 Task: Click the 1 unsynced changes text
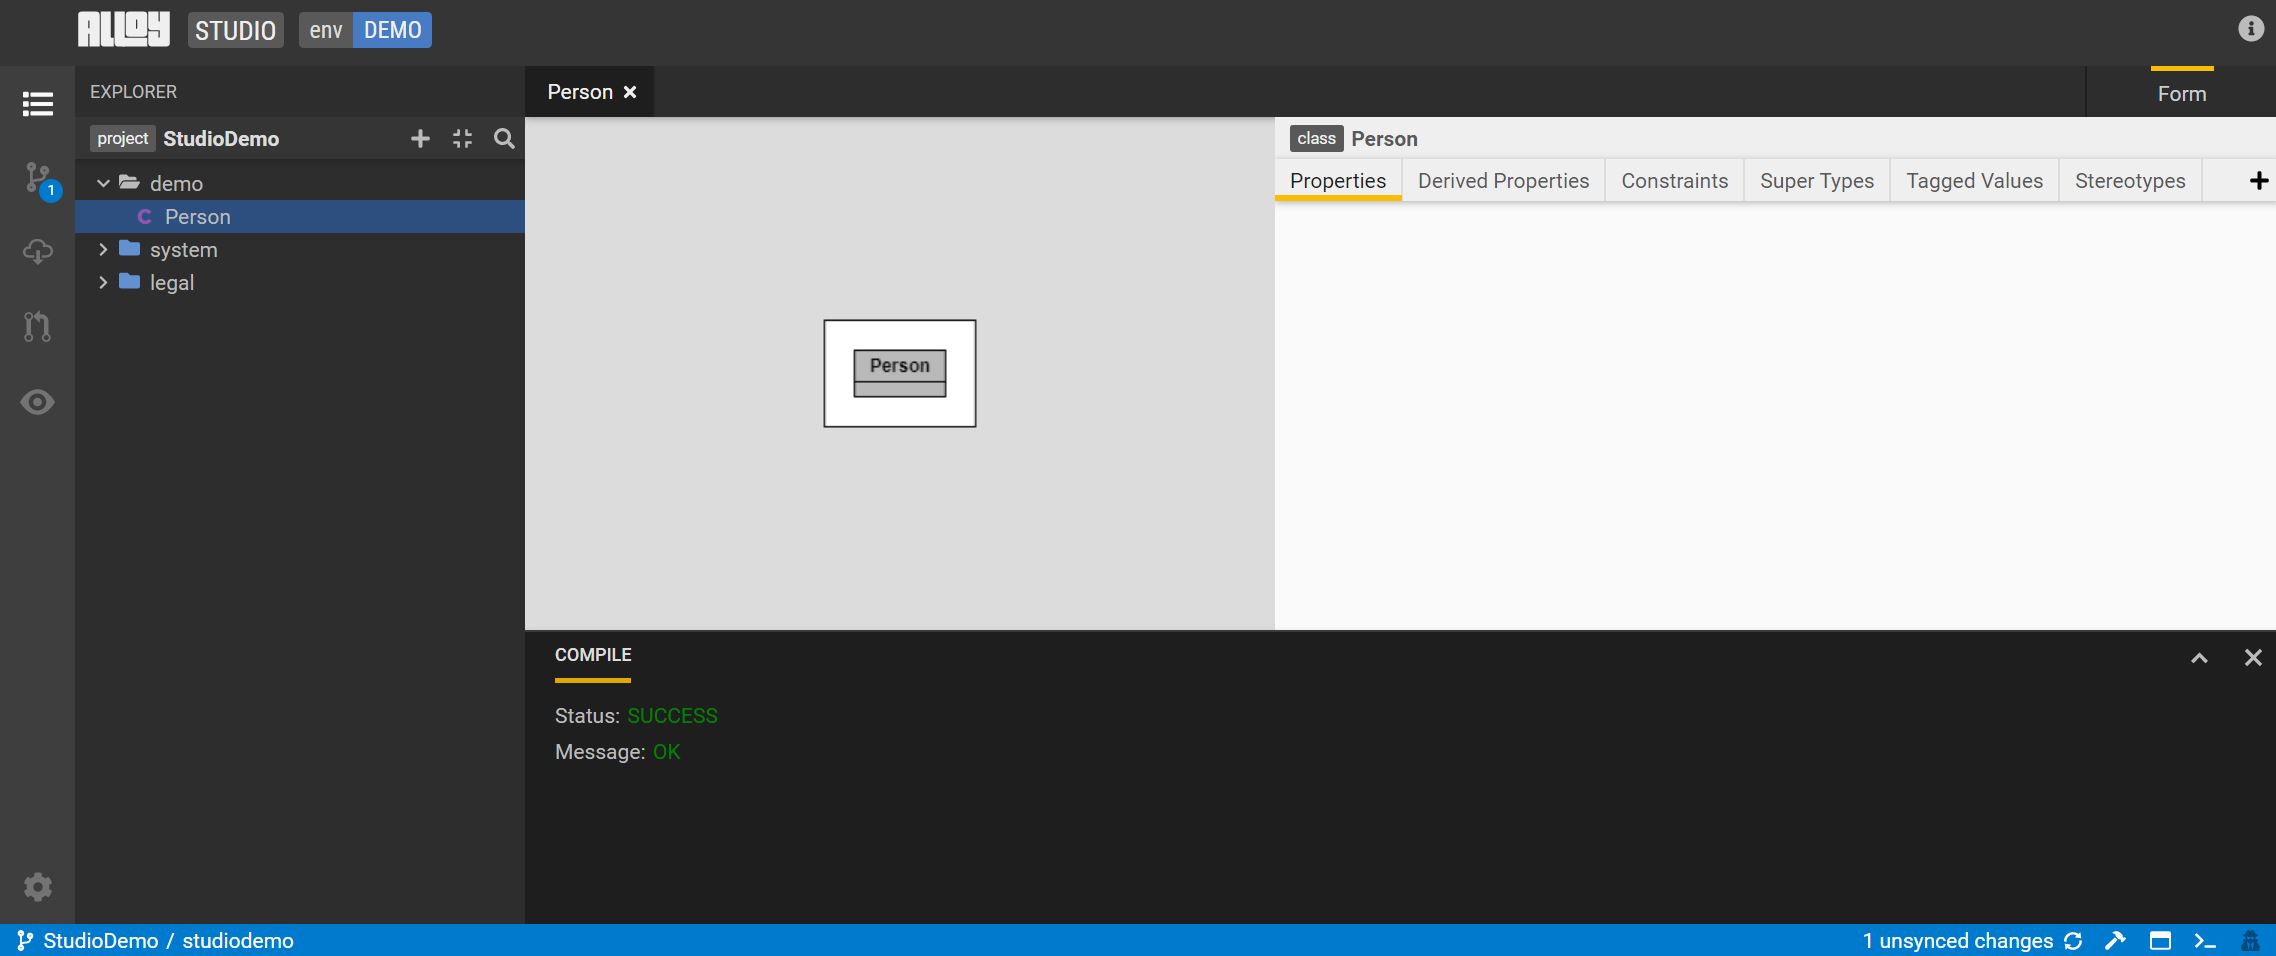(x=1957, y=941)
